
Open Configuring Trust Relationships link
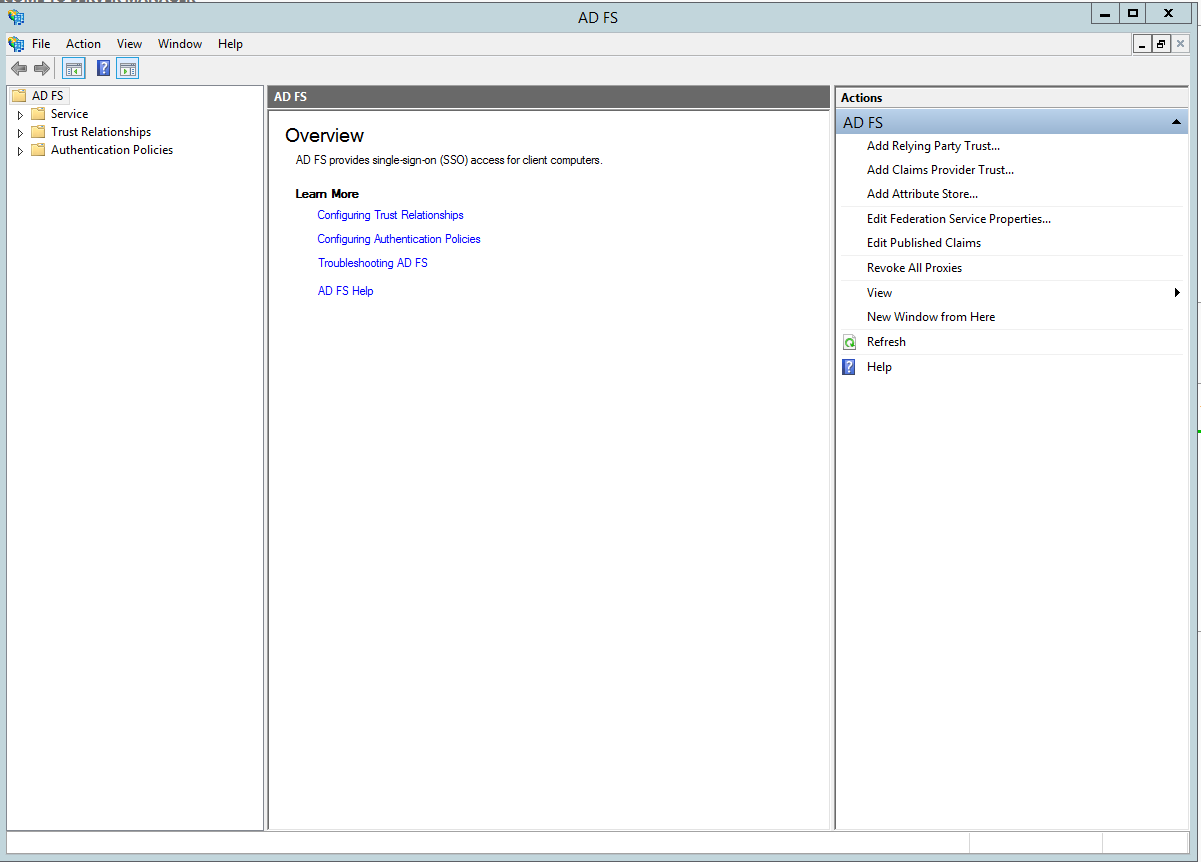tap(390, 215)
